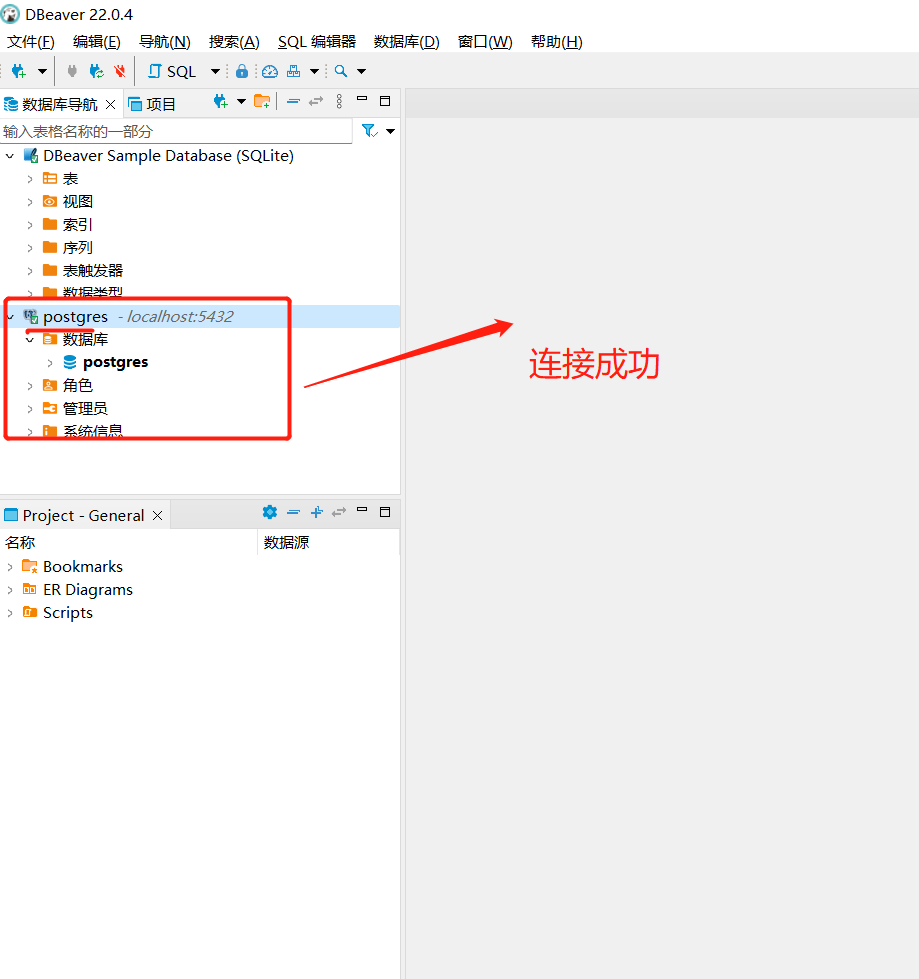Collapse the DBeaver Sample Database node
Screen dimensions: 919x979
pos(10,155)
